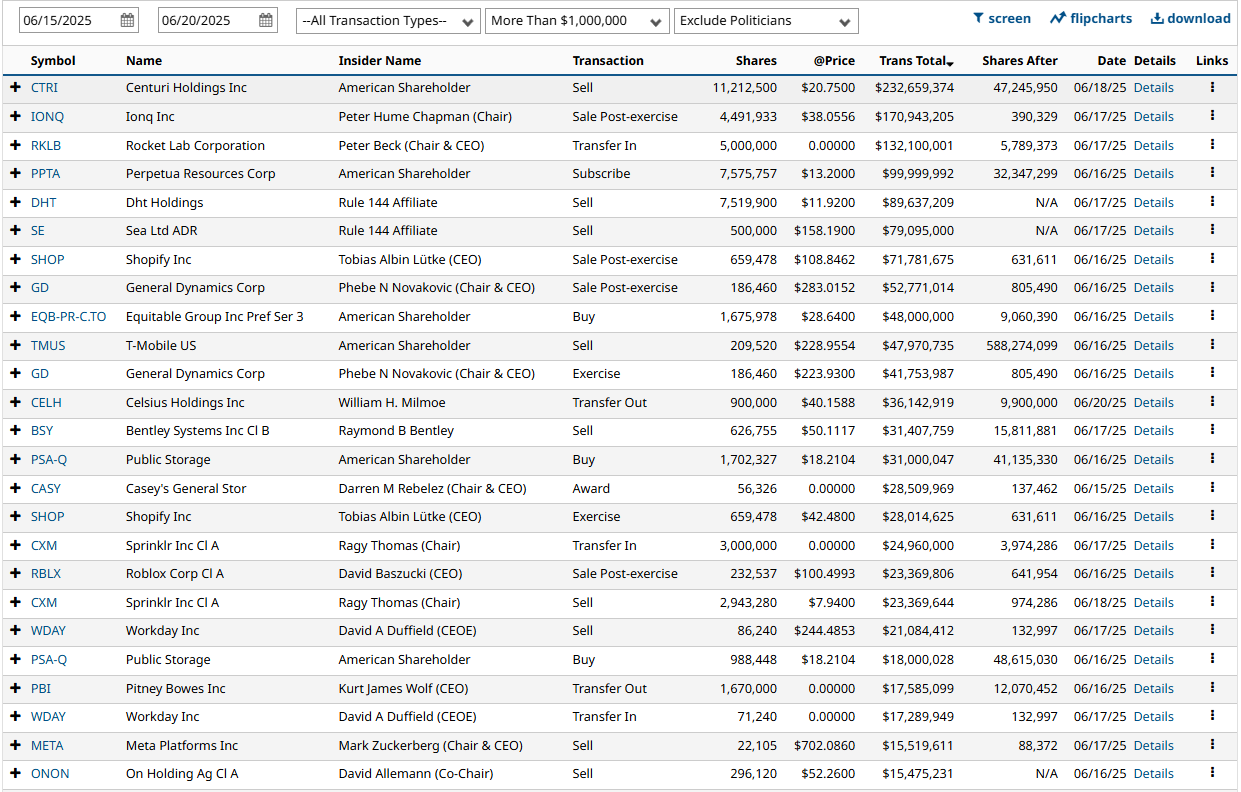Open the All Transaction Types dropdown
The image size is (1241, 792).
pos(388,21)
